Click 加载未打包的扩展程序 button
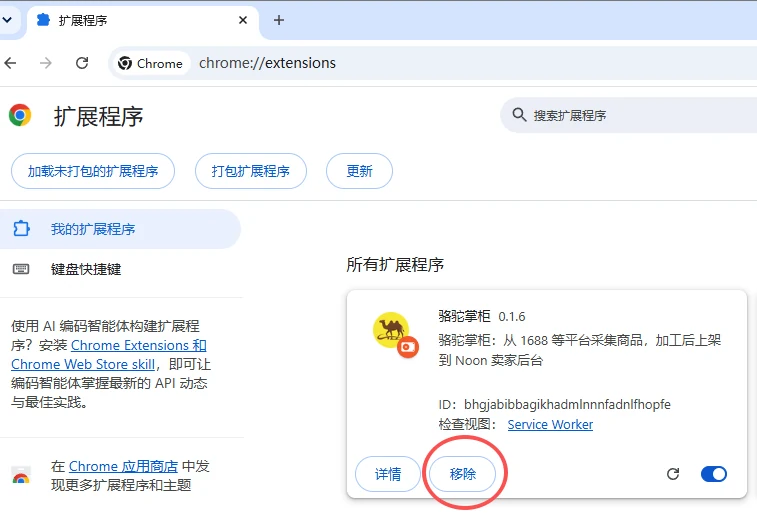The image size is (757, 520). pos(93,171)
